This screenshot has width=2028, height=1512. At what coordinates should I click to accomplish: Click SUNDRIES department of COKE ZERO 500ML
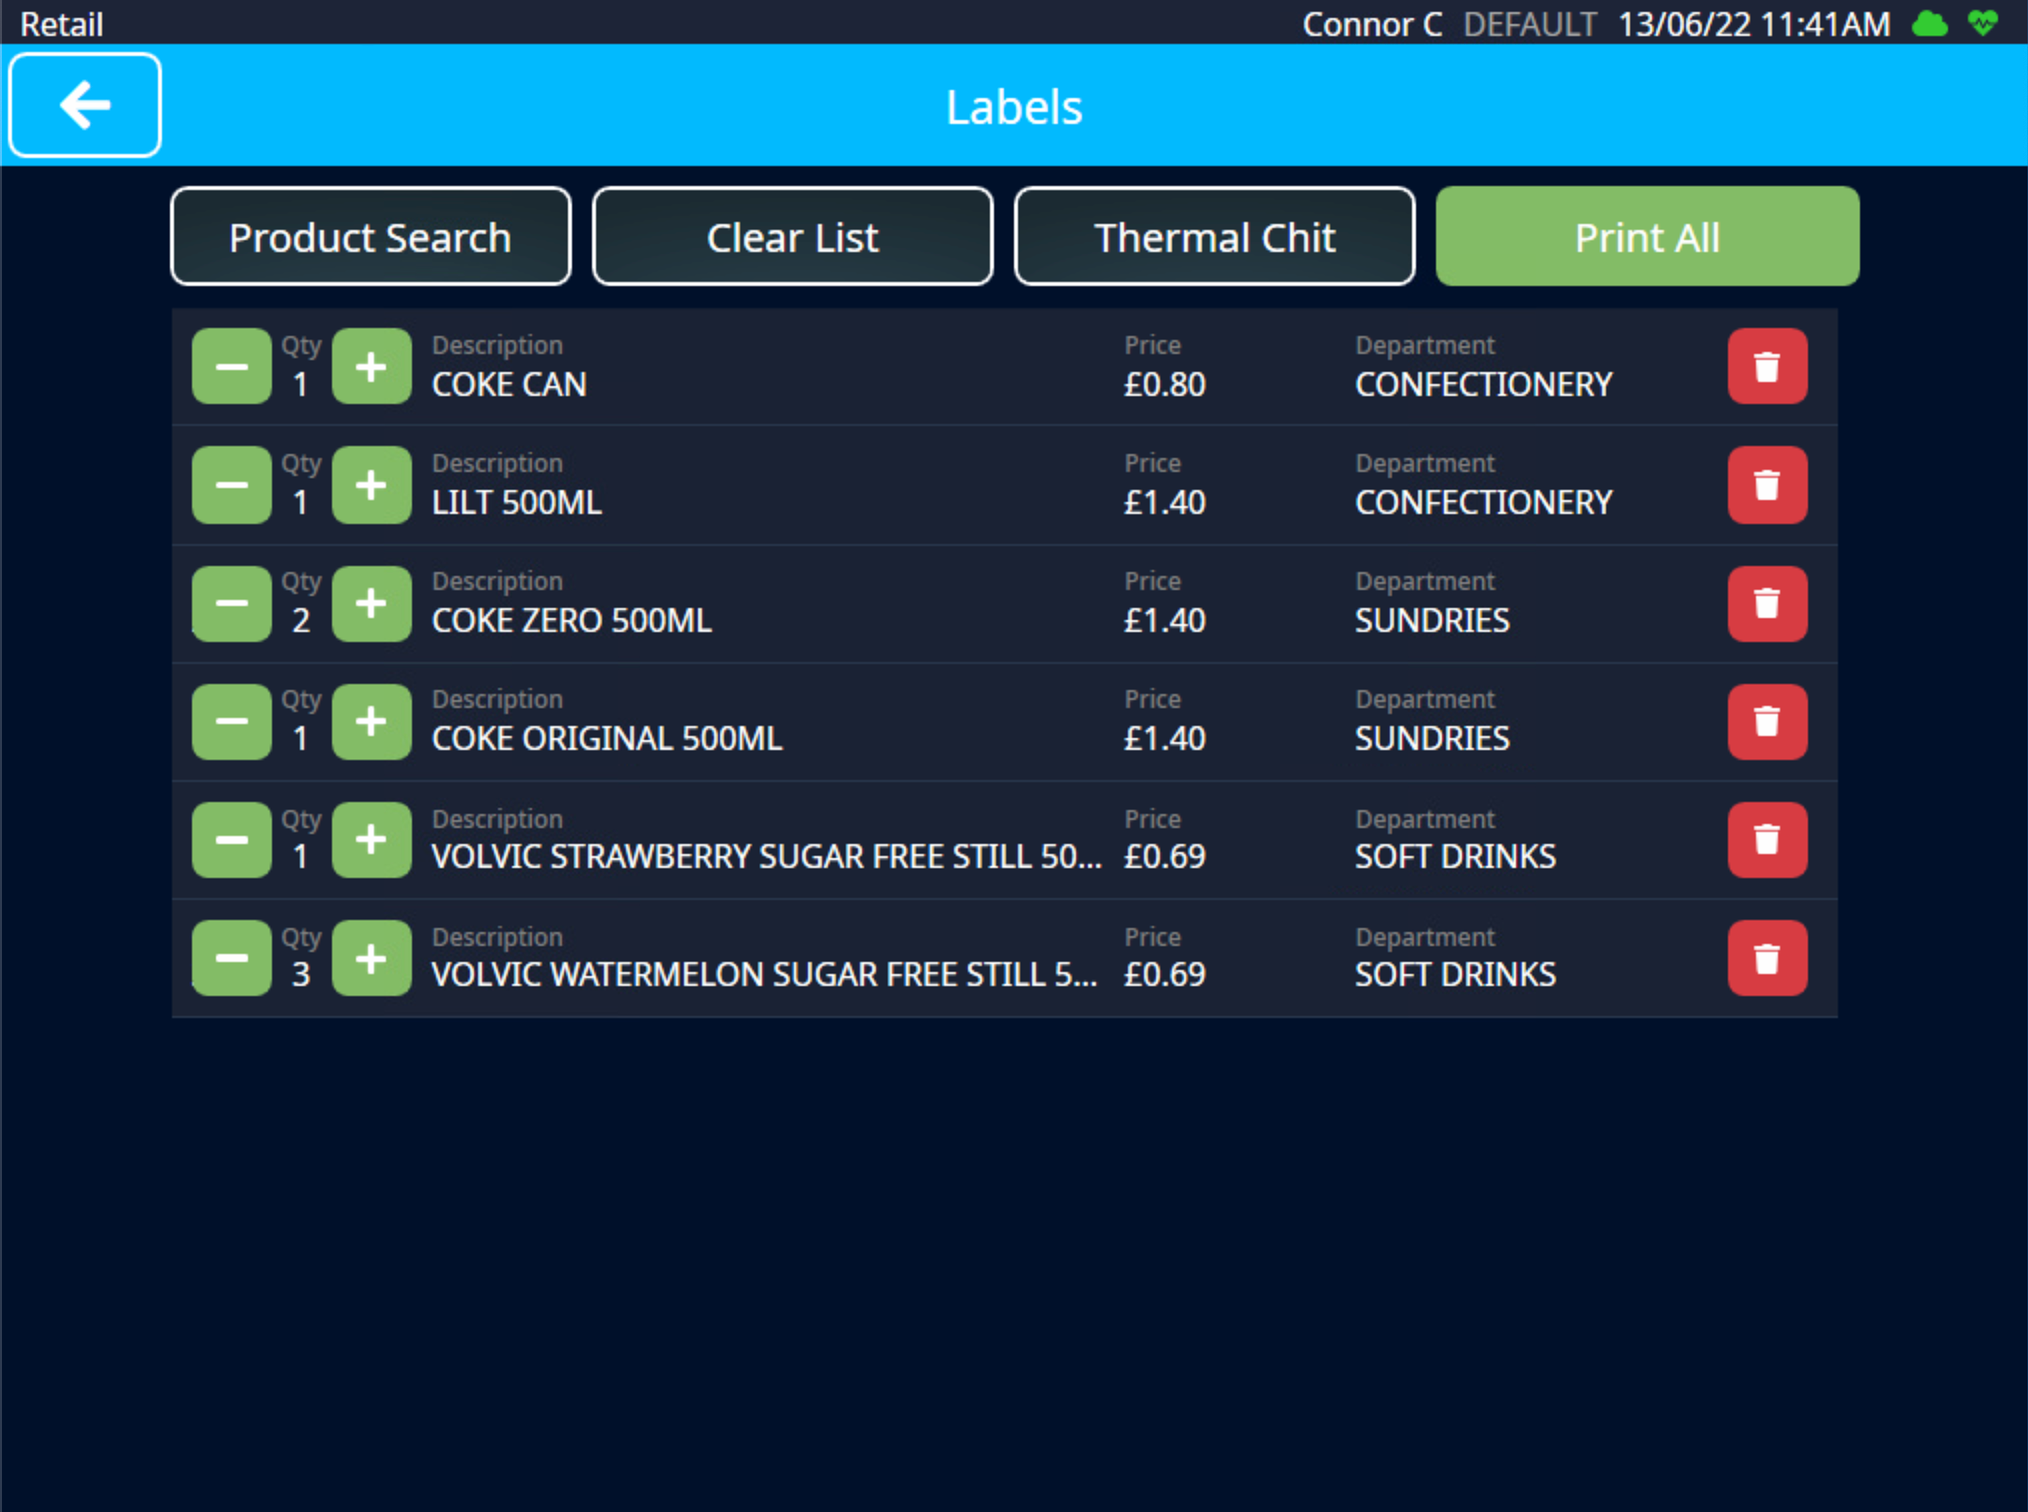(1432, 620)
